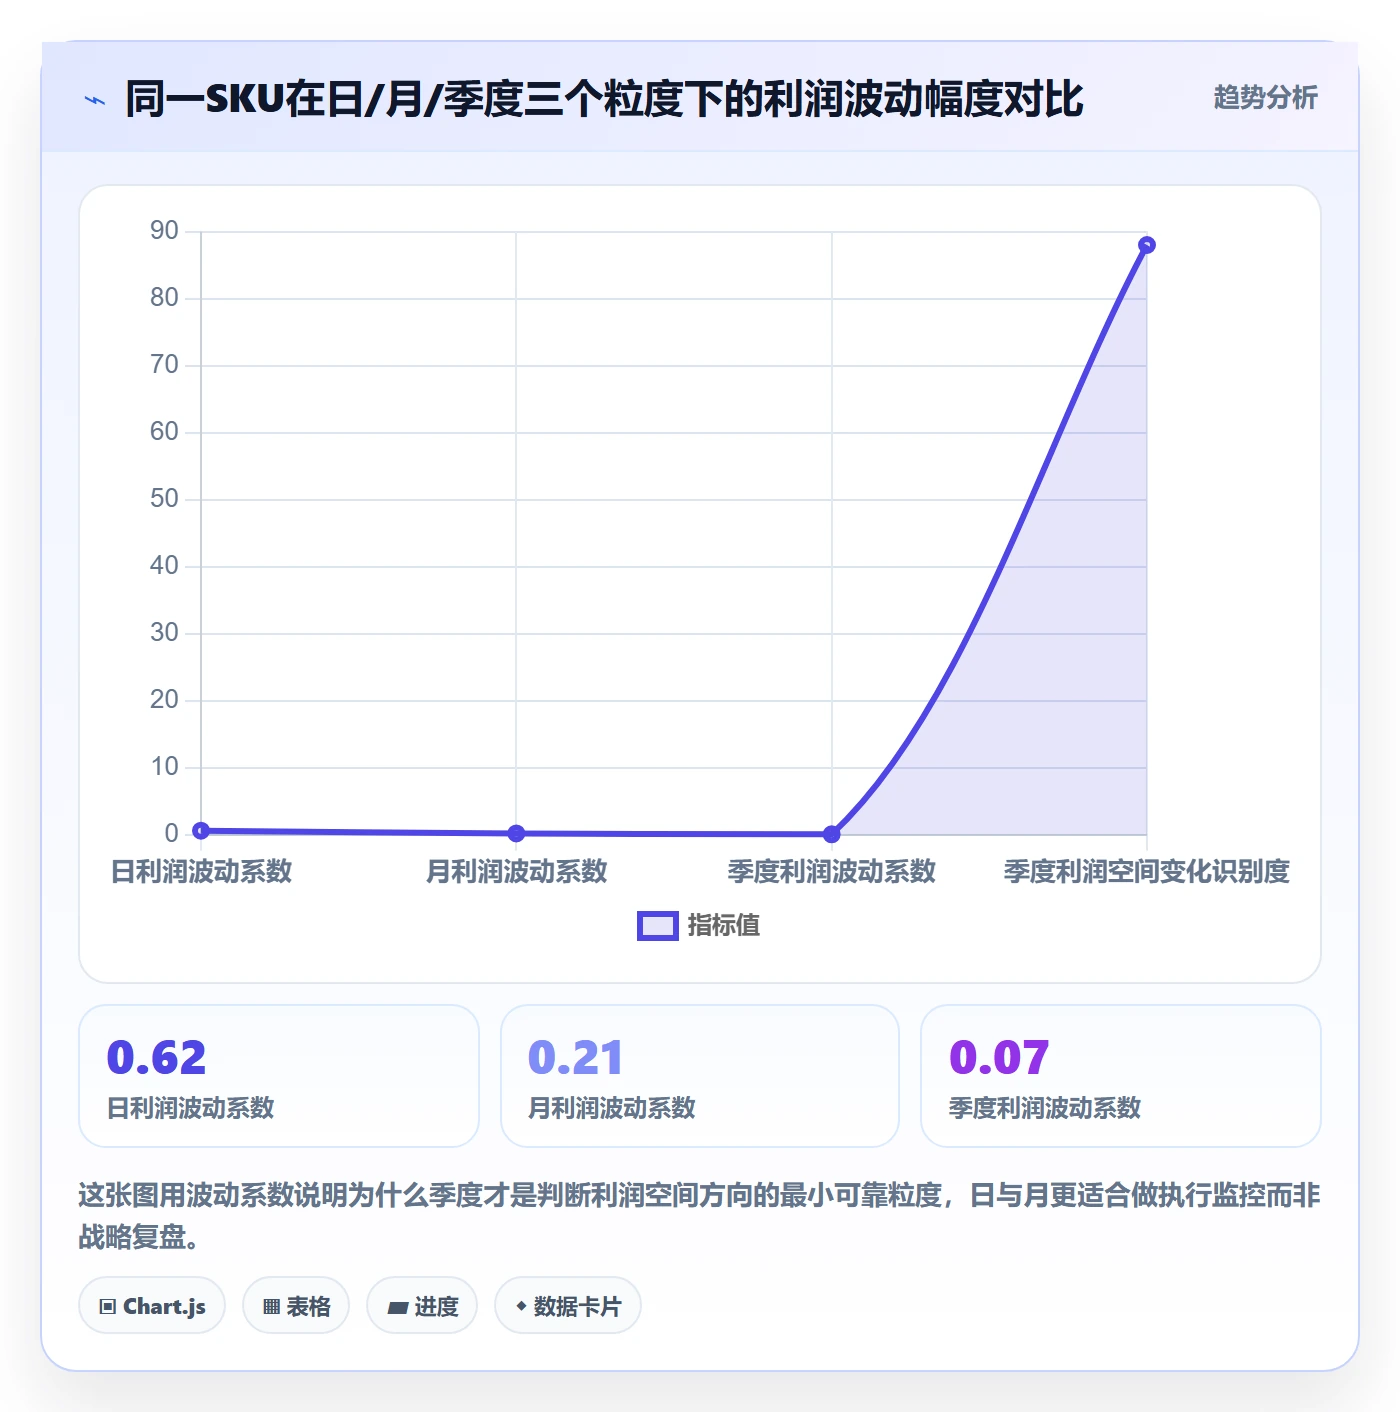This screenshot has width=1400, height=1412.
Task: Click the 指标值 legend text
Action: coord(724,926)
